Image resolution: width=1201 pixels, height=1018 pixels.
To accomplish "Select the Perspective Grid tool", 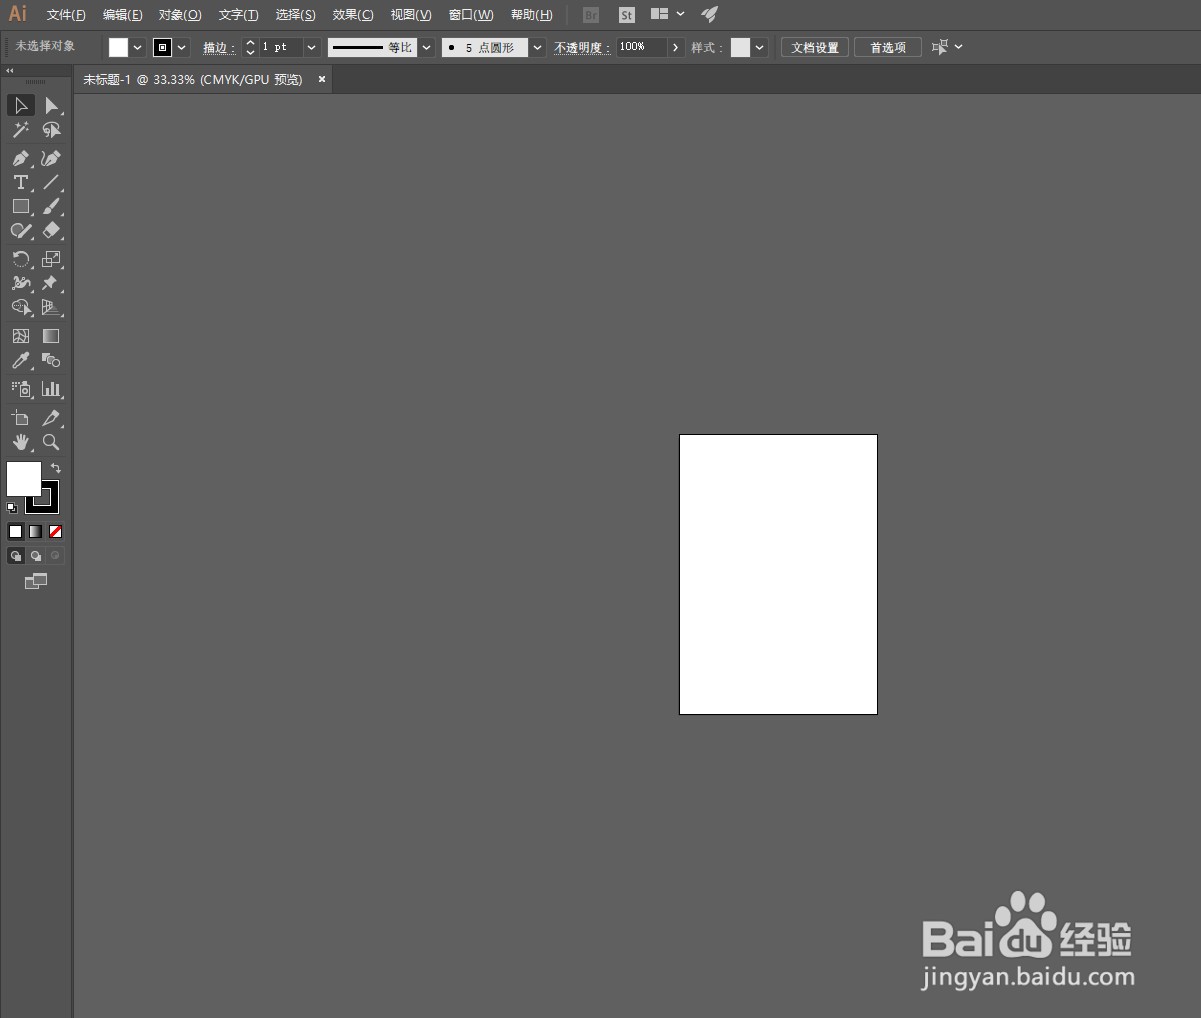I will 51,307.
